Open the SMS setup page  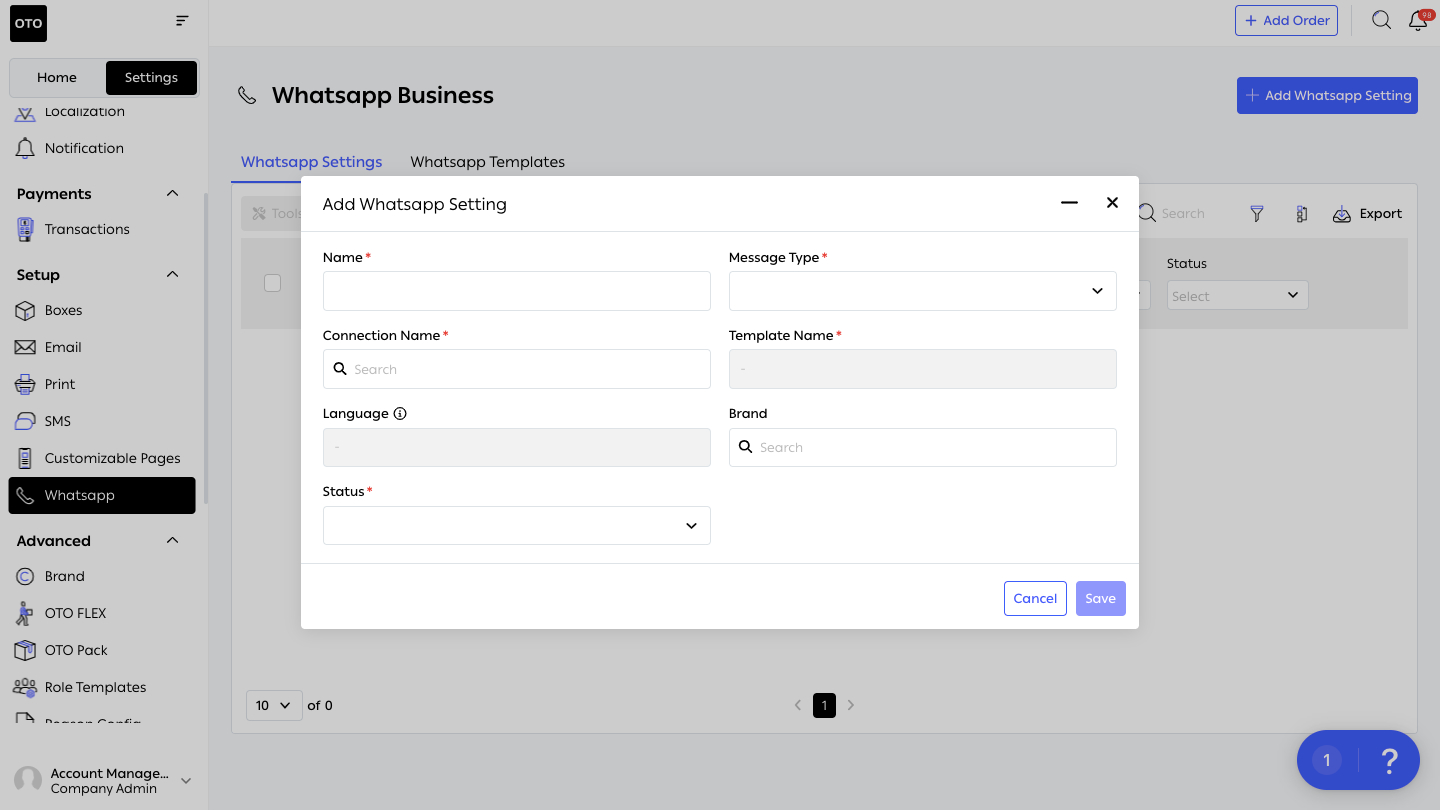(x=58, y=421)
